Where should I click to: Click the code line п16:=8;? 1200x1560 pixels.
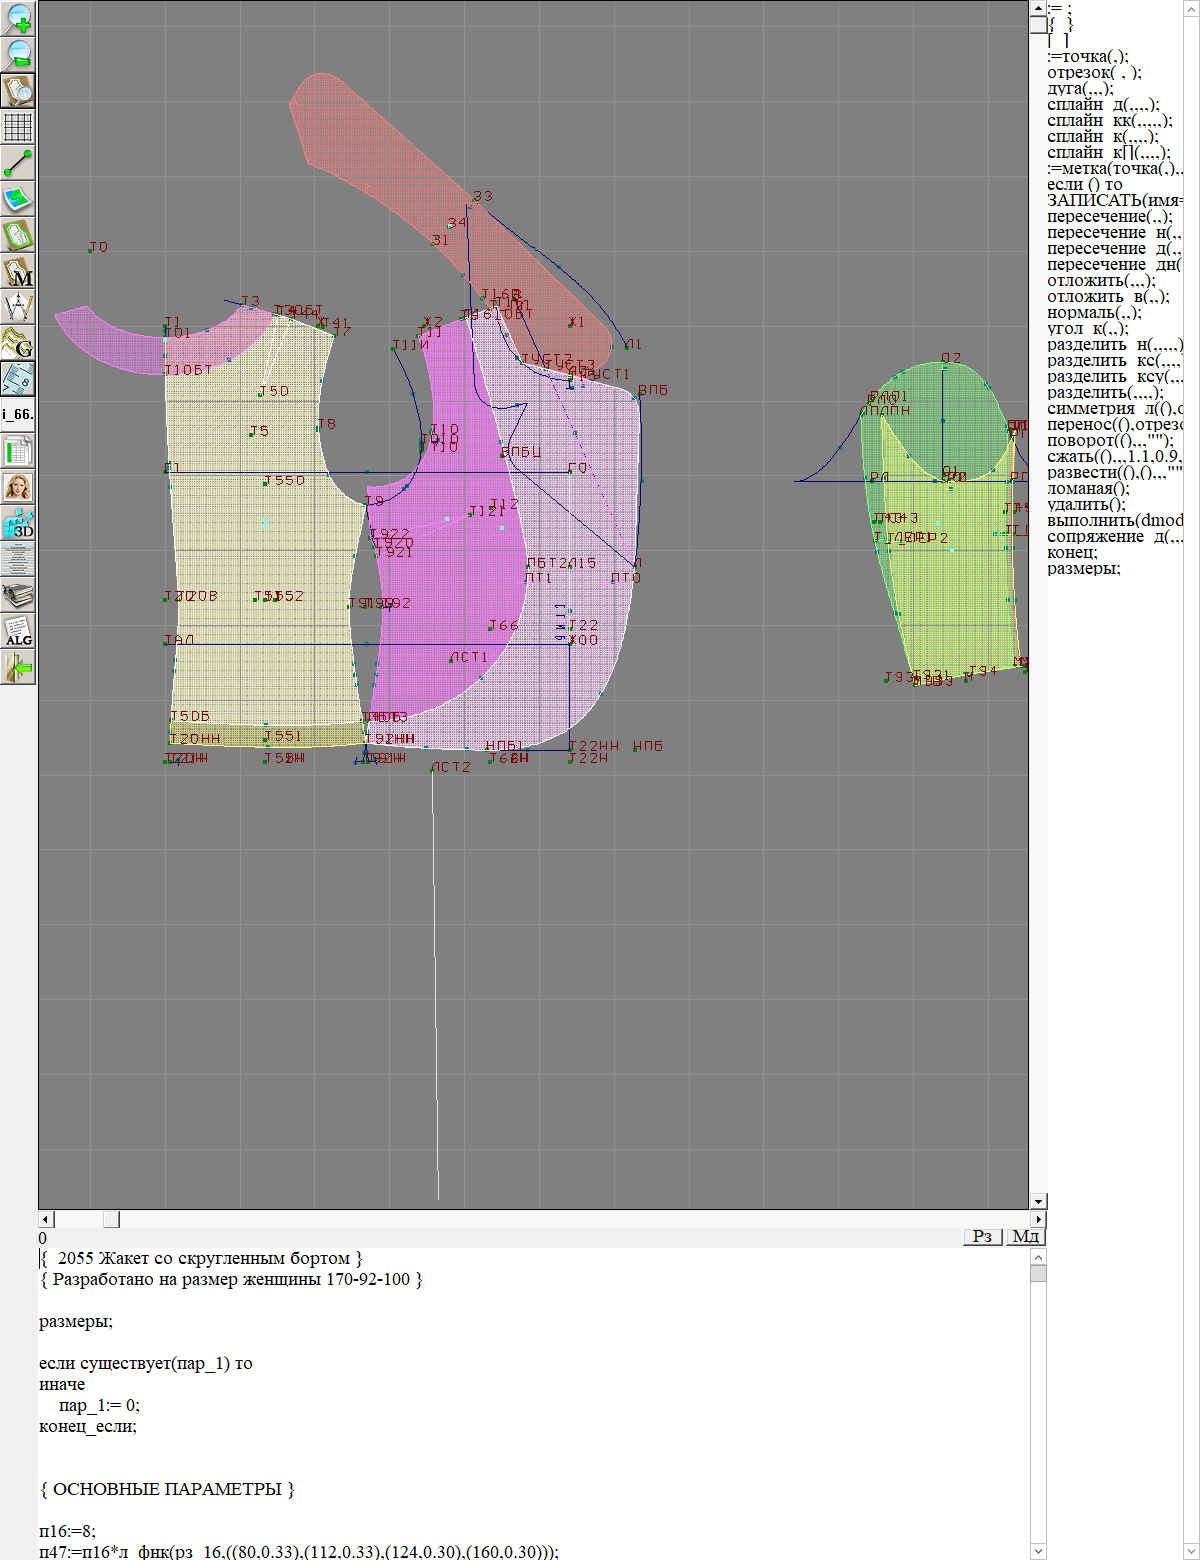(x=68, y=1531)
